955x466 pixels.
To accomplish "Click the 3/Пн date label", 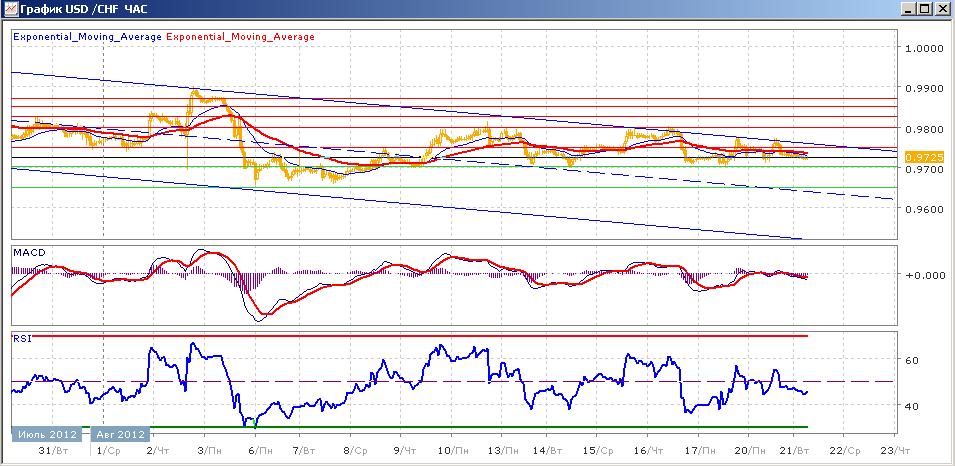I will 210,451.
